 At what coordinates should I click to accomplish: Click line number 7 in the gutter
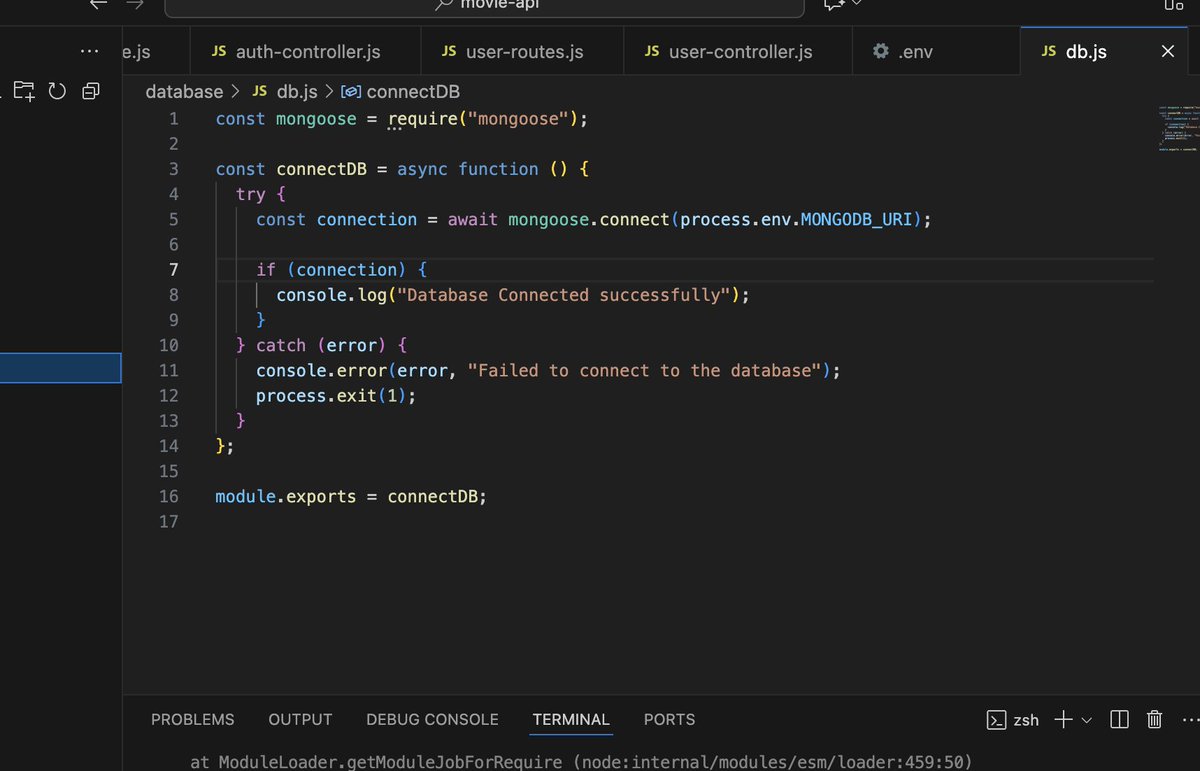(x=173, y=270)
